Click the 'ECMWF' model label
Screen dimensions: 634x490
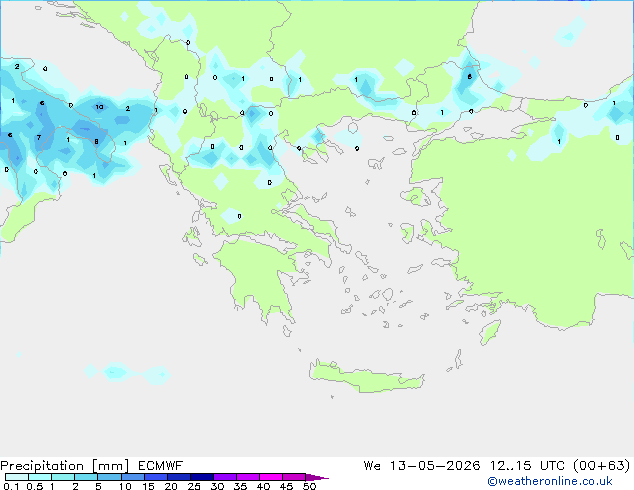[161, 466]
